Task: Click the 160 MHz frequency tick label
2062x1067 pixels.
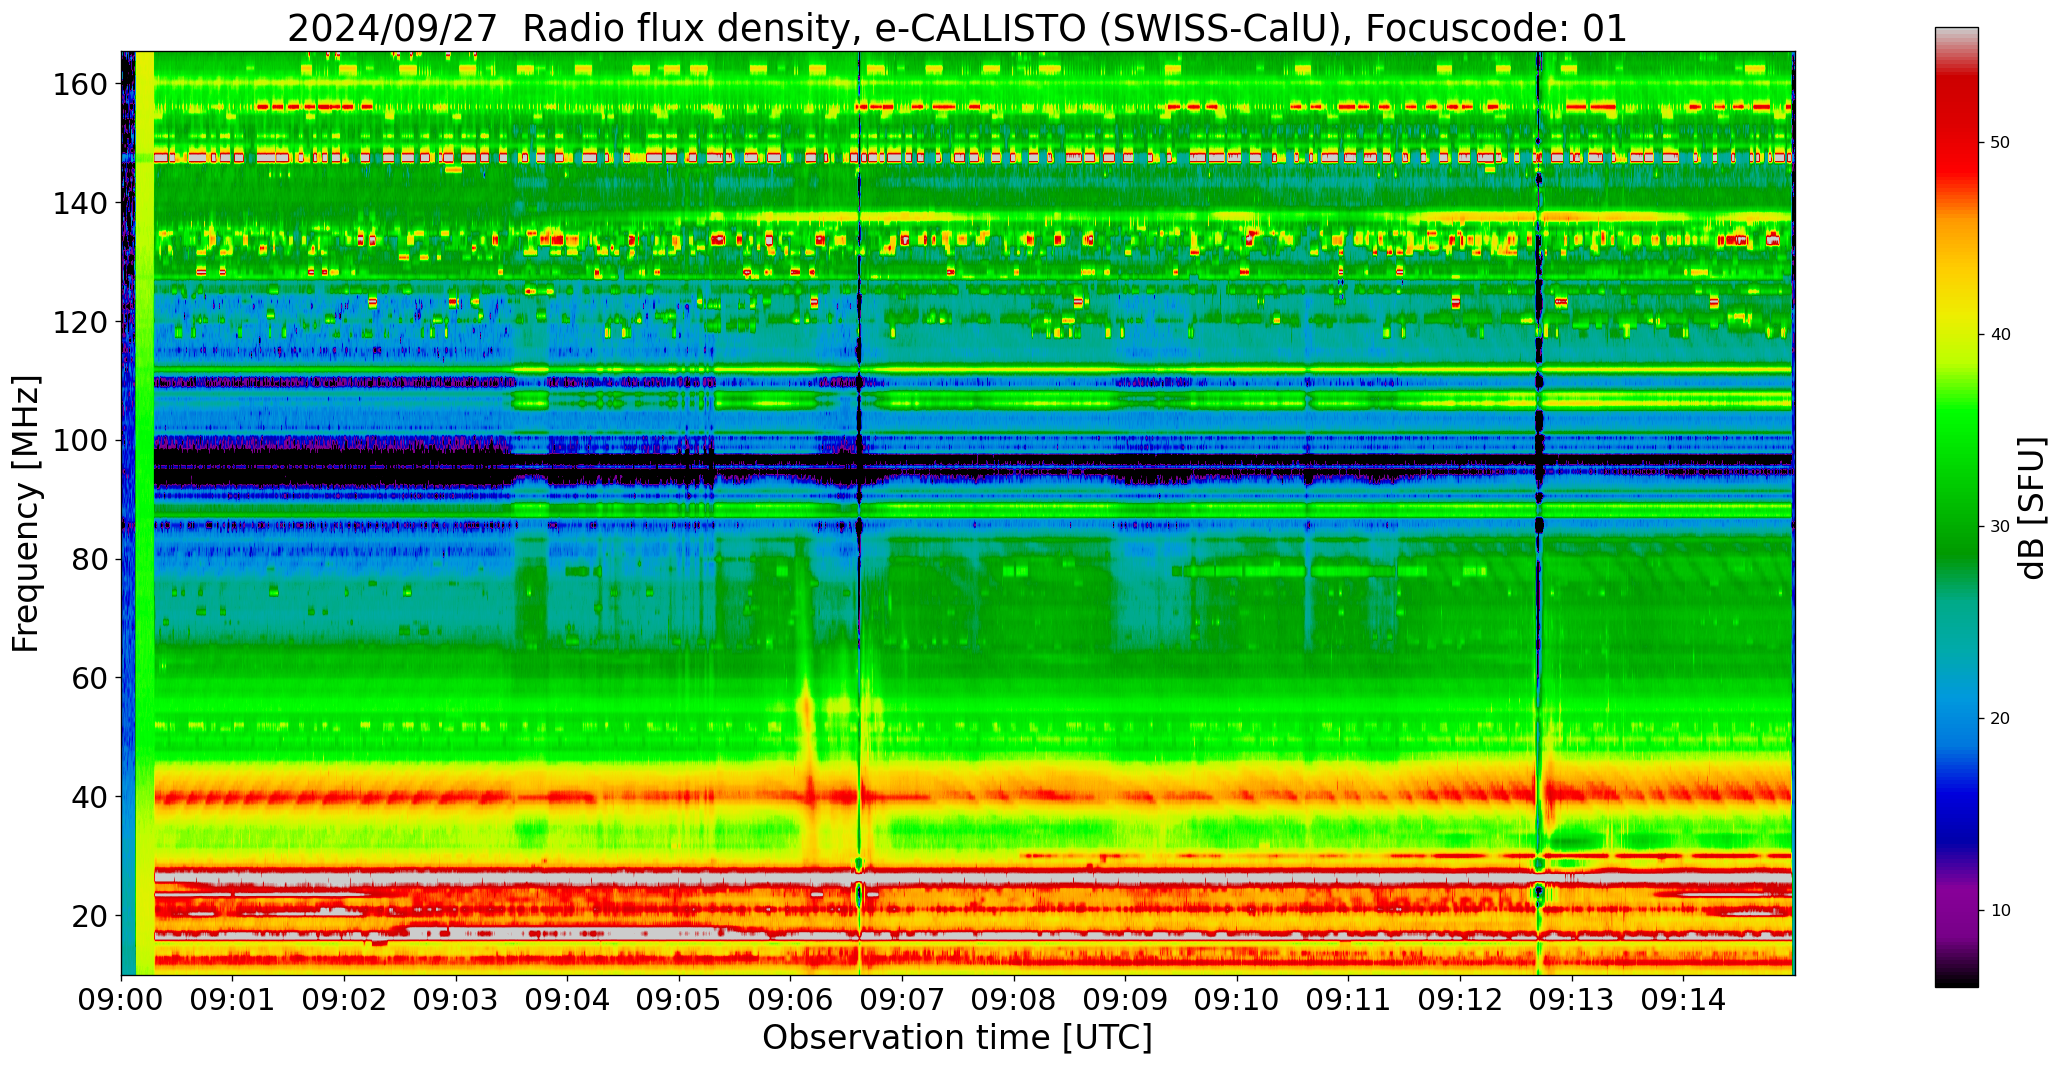Action: click(81, 85)
